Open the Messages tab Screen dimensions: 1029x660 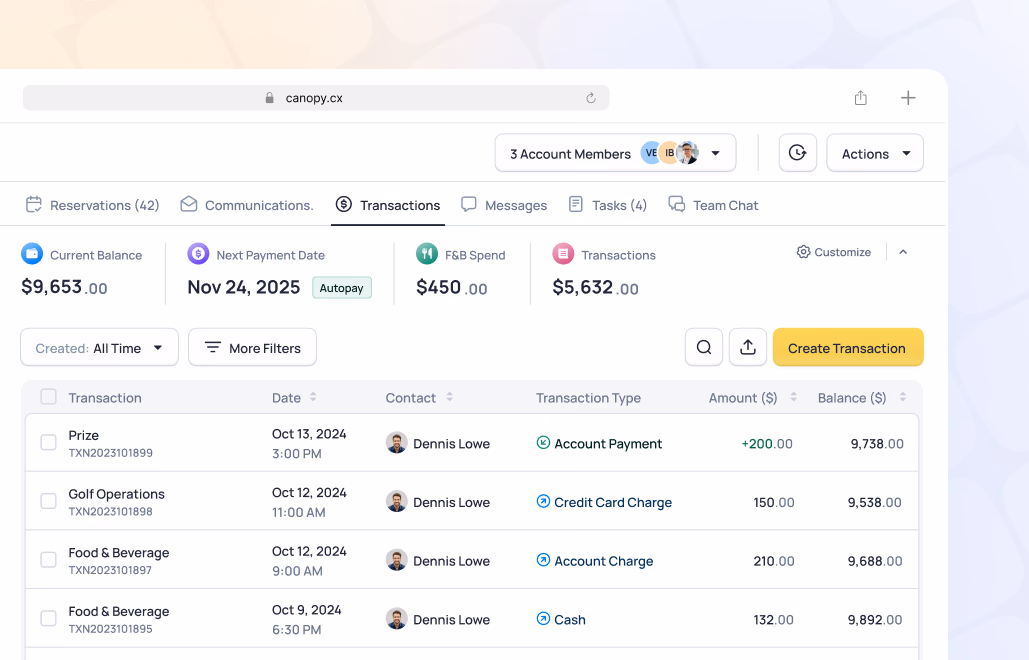pos(503,205)
